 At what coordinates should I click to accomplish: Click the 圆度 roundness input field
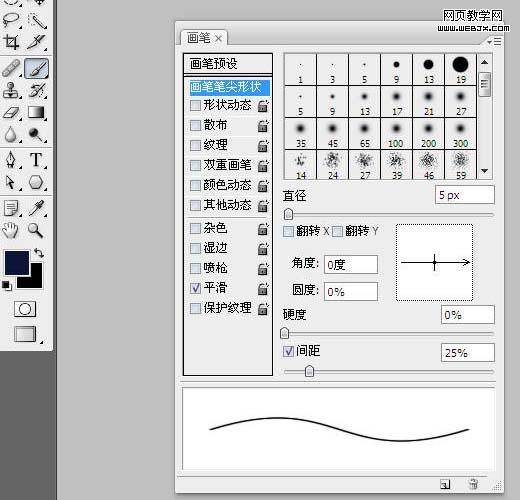click(351, 292)
